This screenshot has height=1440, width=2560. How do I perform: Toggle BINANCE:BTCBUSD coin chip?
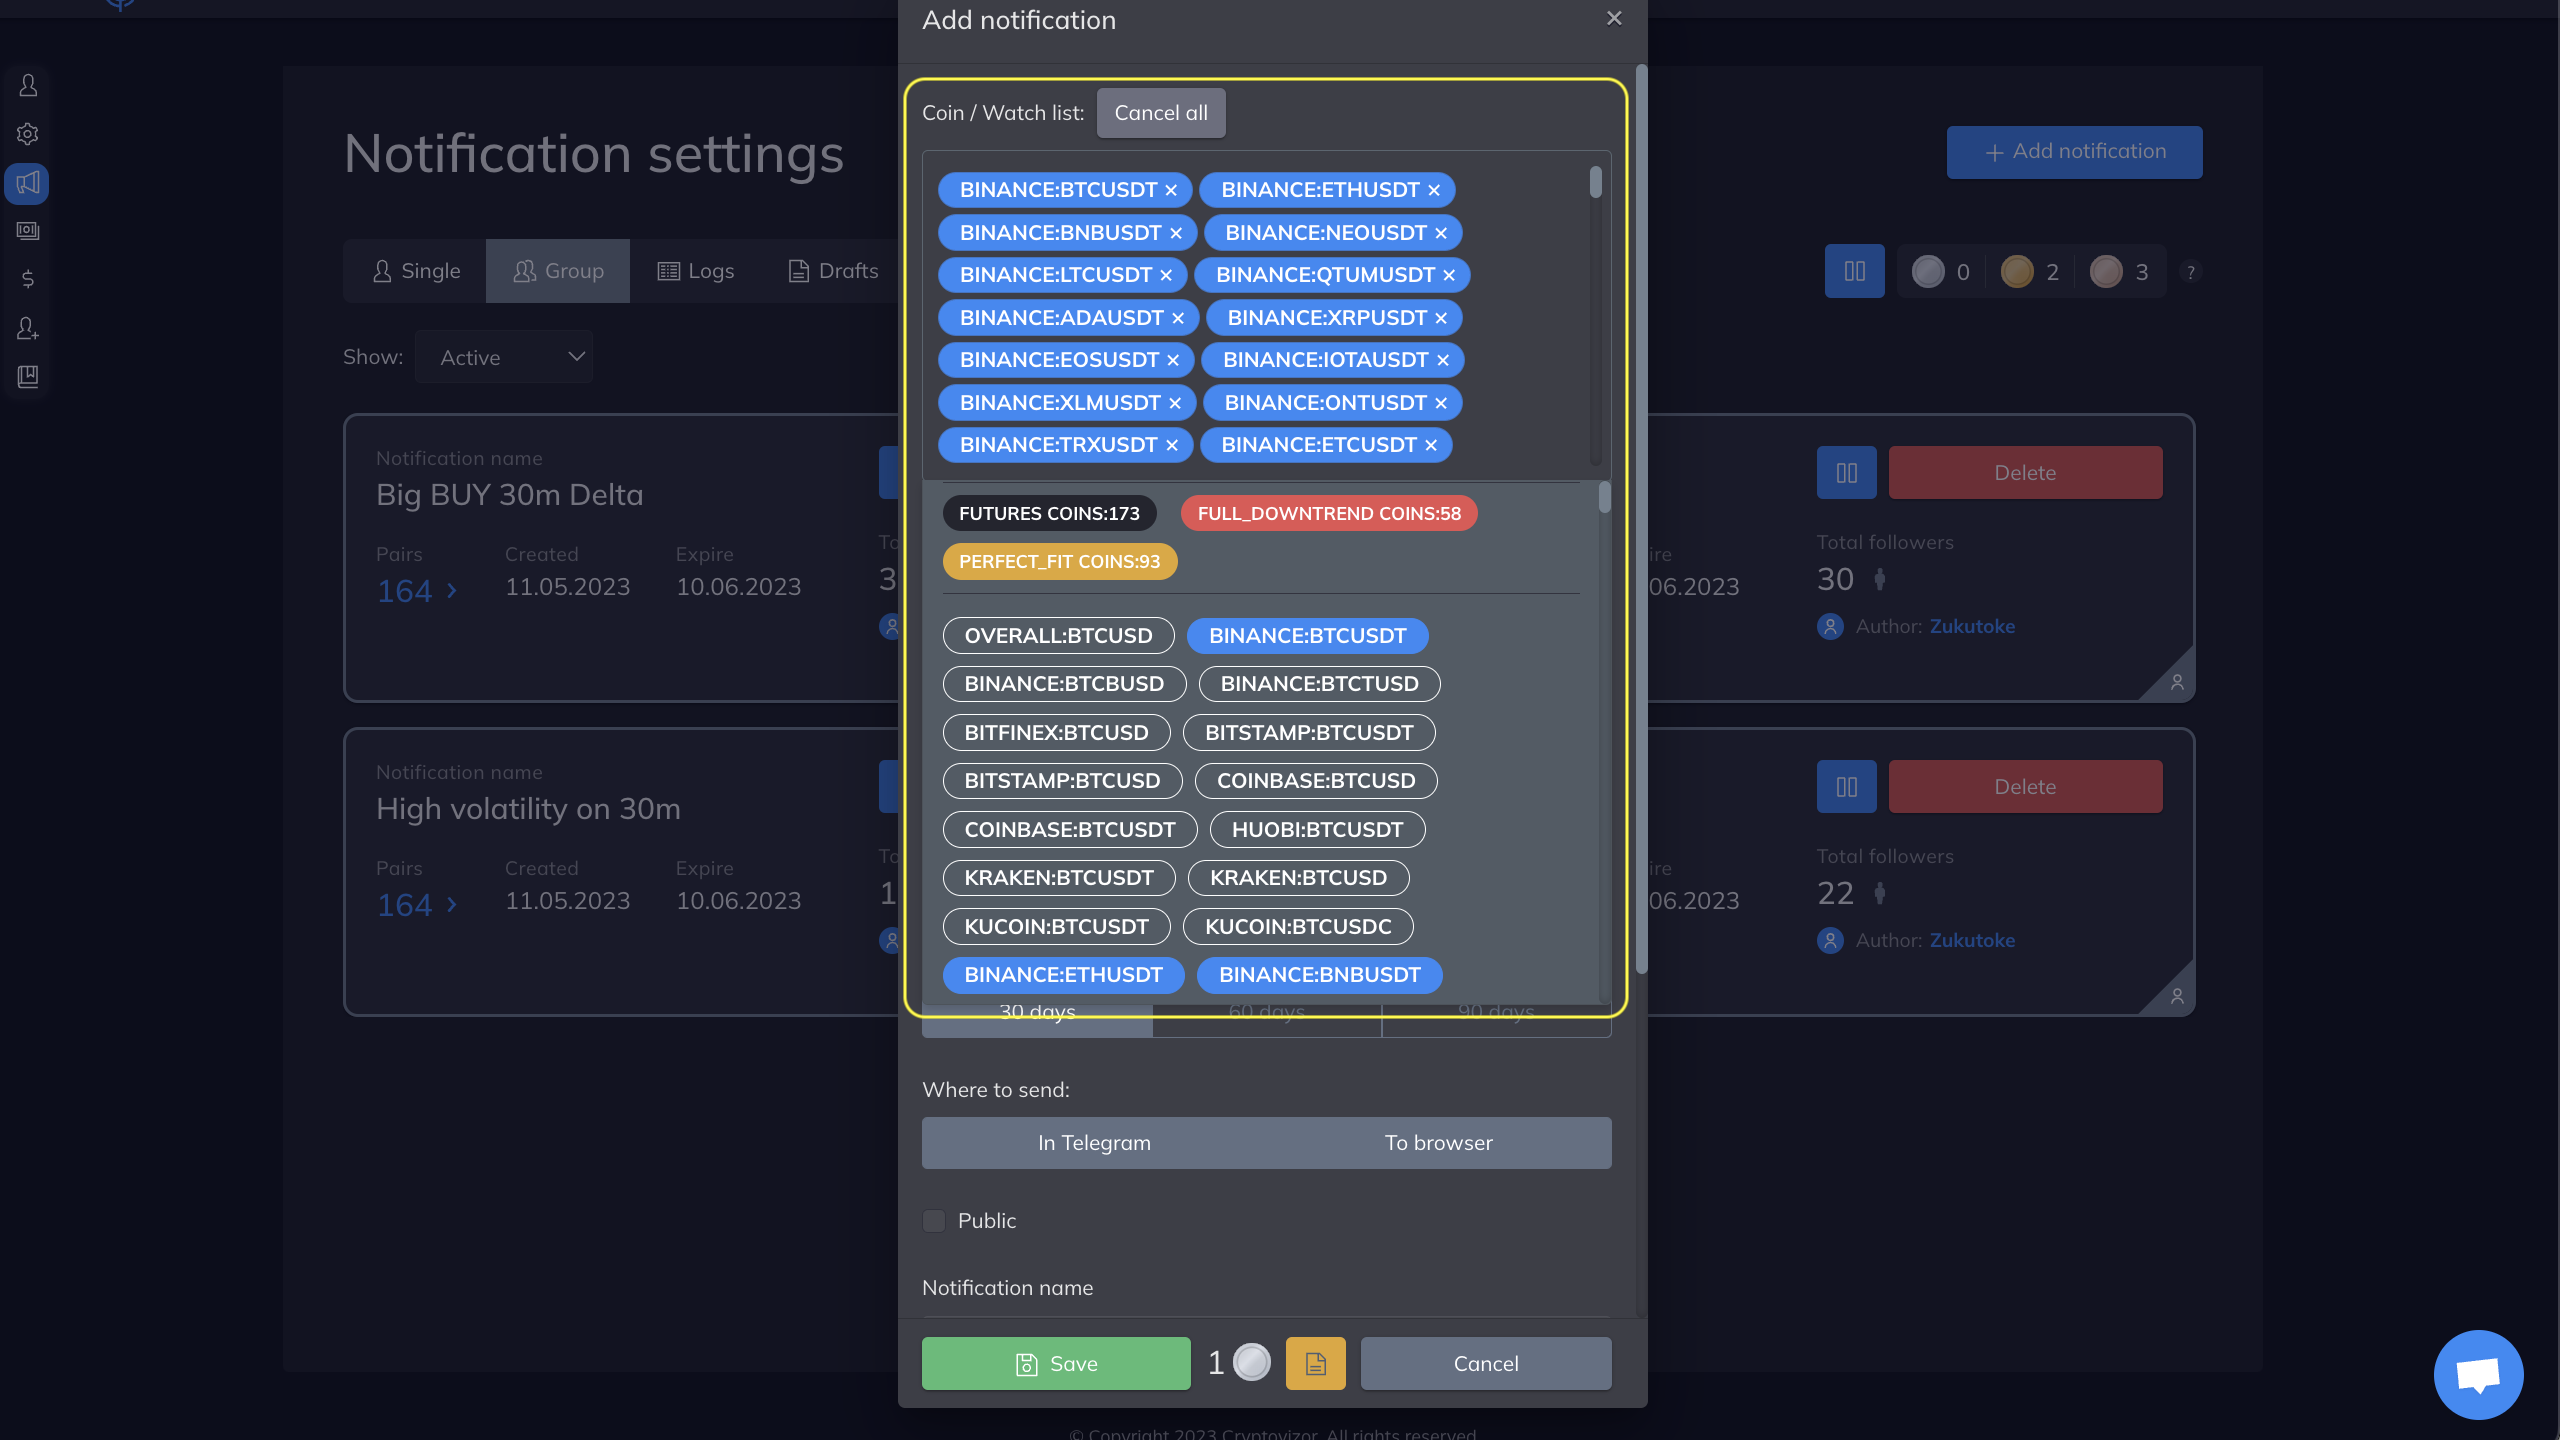click(x=1064, y=684)
